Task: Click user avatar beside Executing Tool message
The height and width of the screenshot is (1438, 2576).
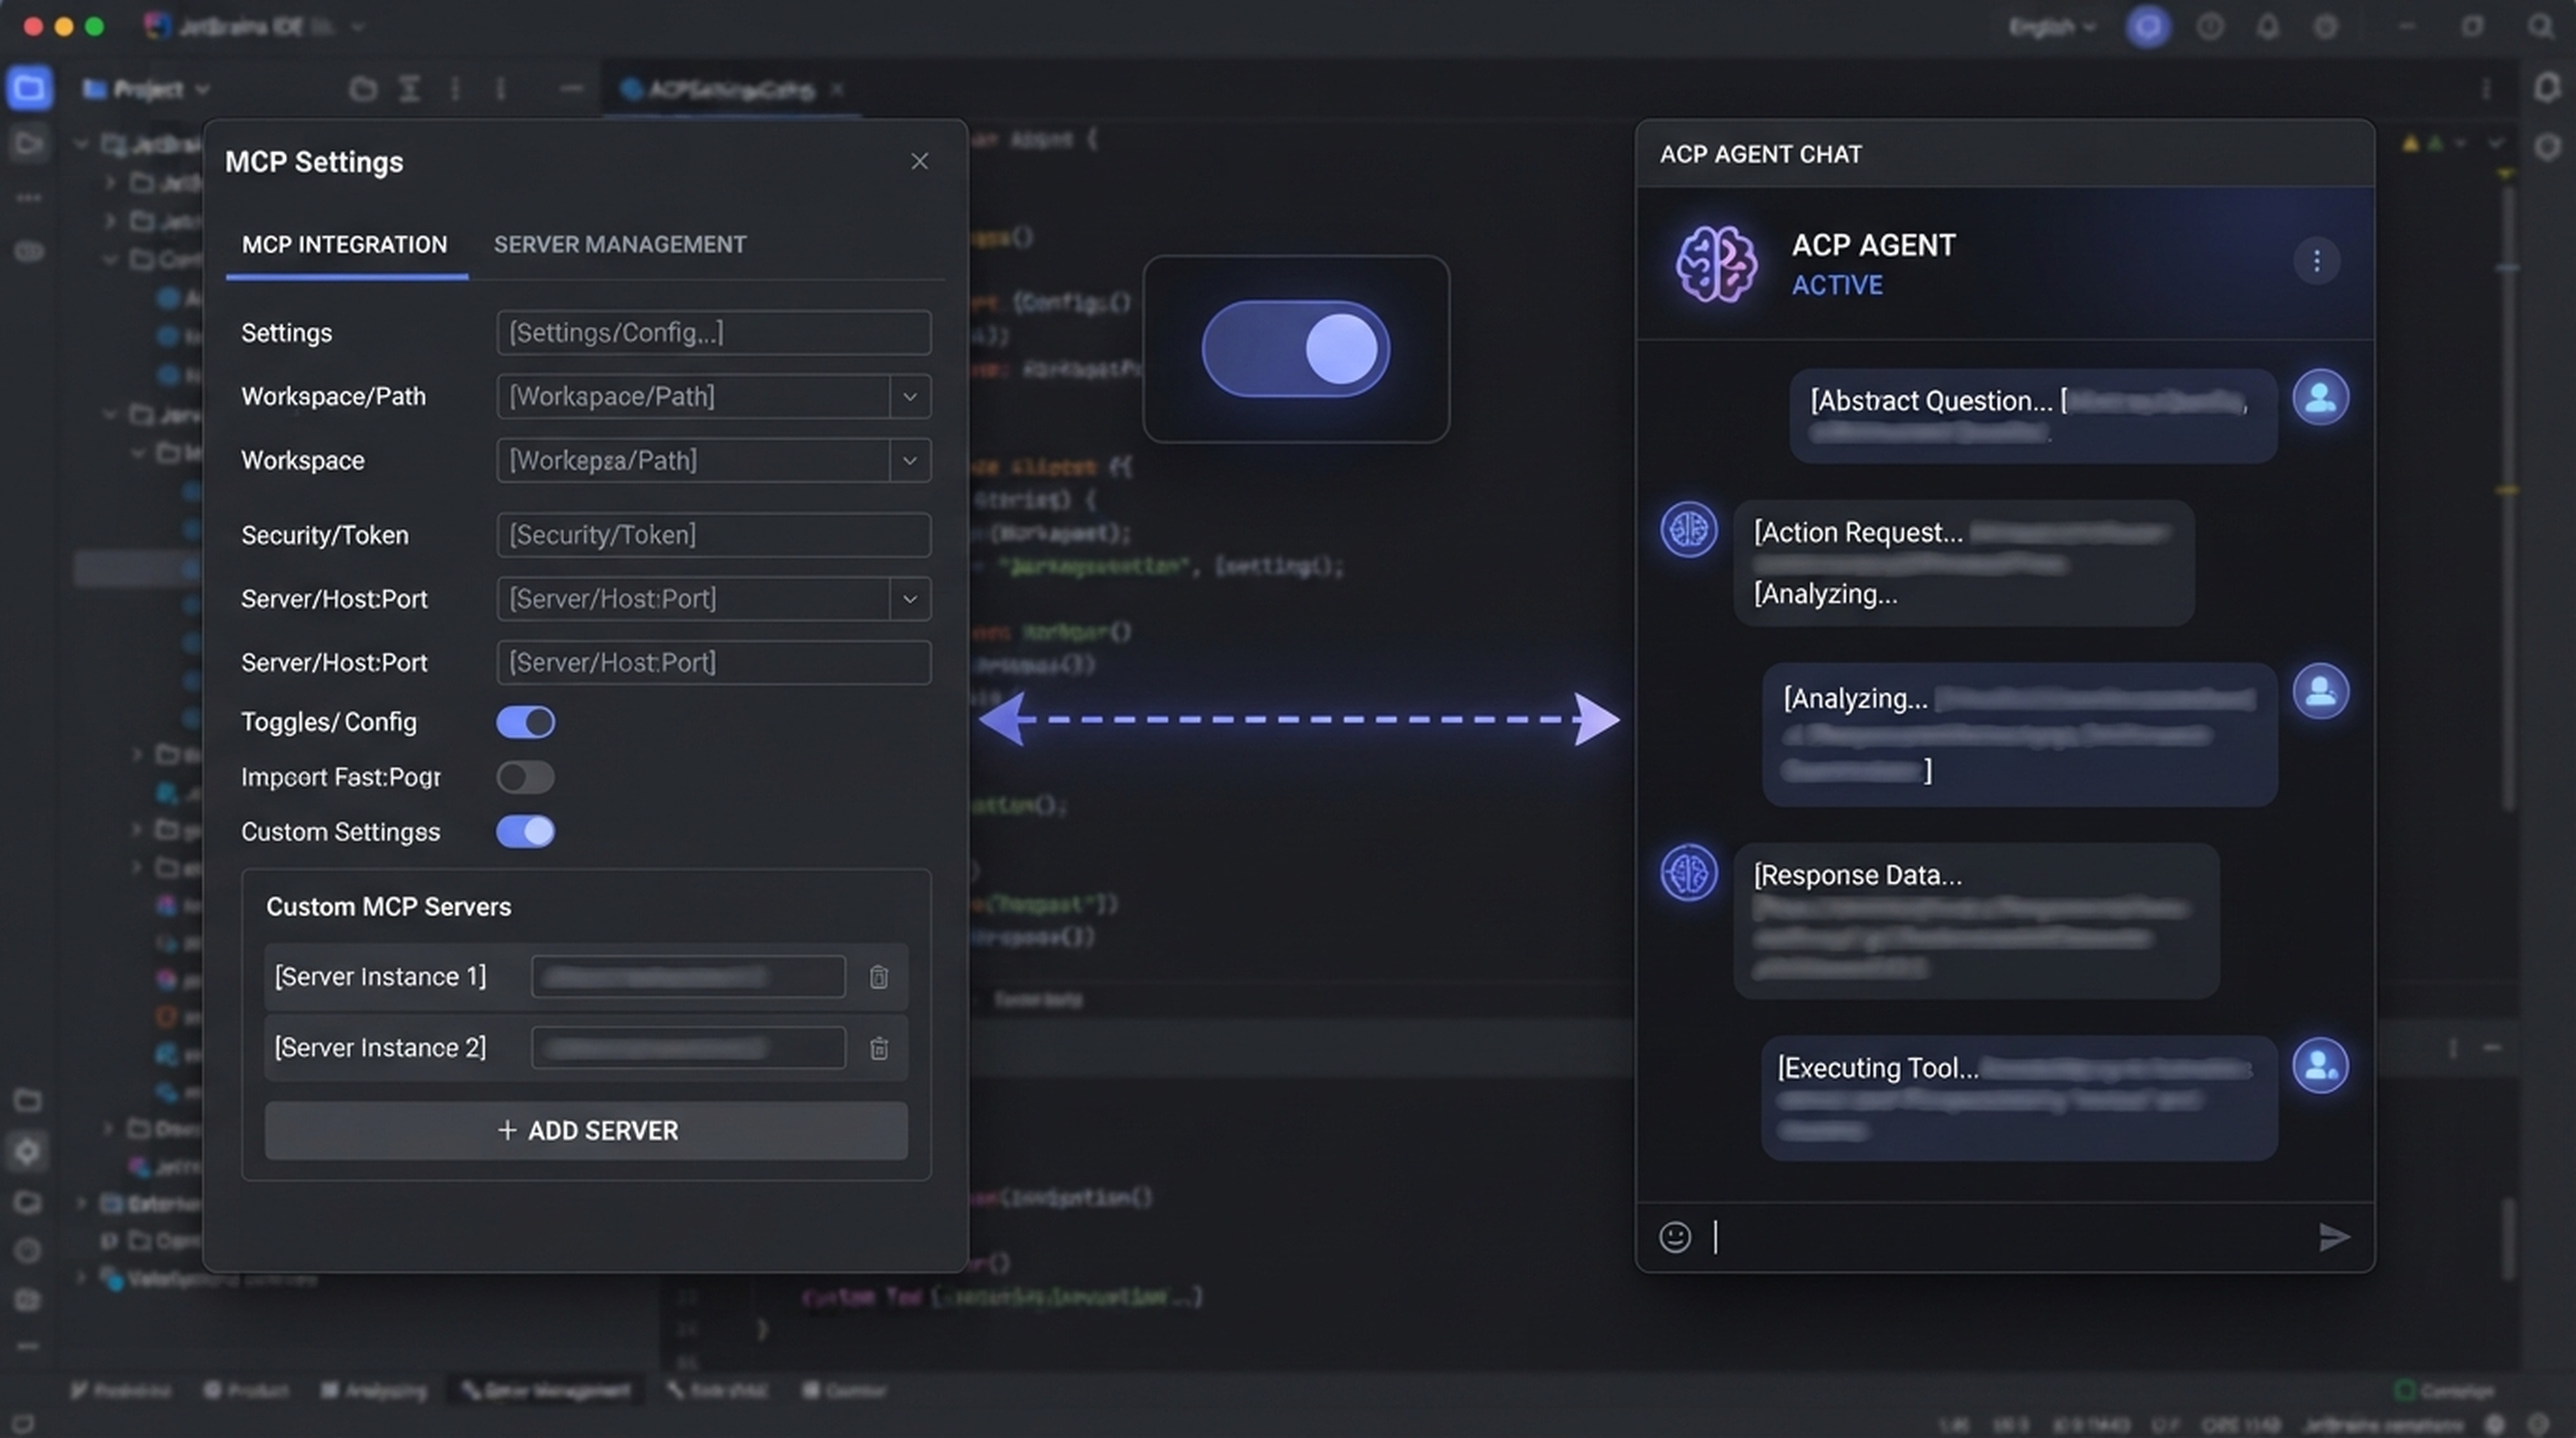Action: click(2320, 1065)
